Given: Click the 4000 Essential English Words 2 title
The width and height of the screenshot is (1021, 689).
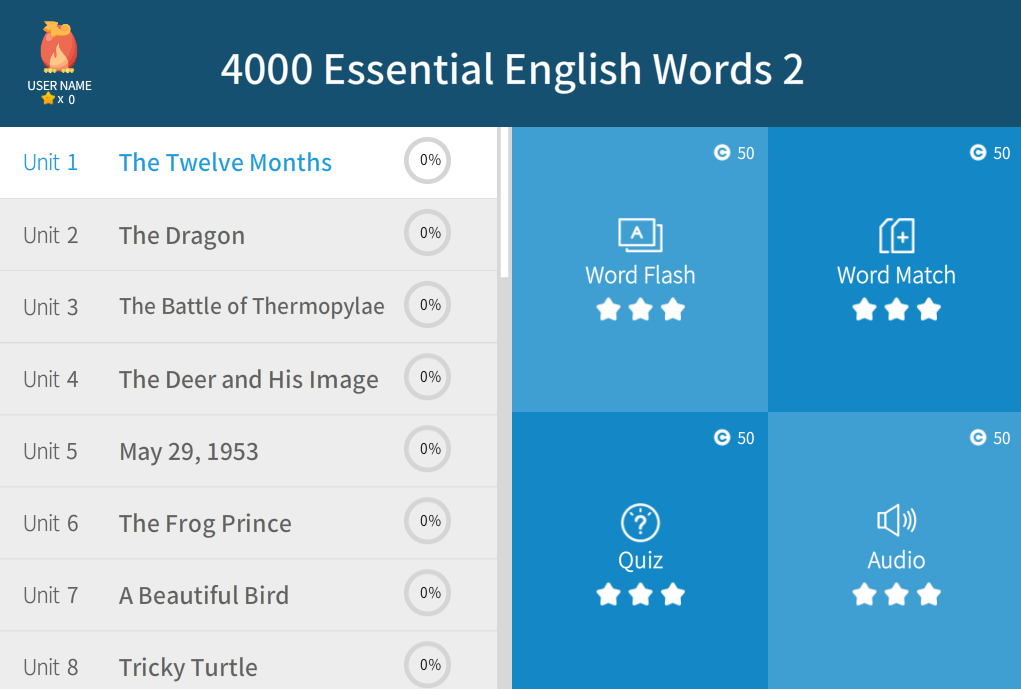Looking at the screenshot, I should pyautogui.click(x=512, y=69).
